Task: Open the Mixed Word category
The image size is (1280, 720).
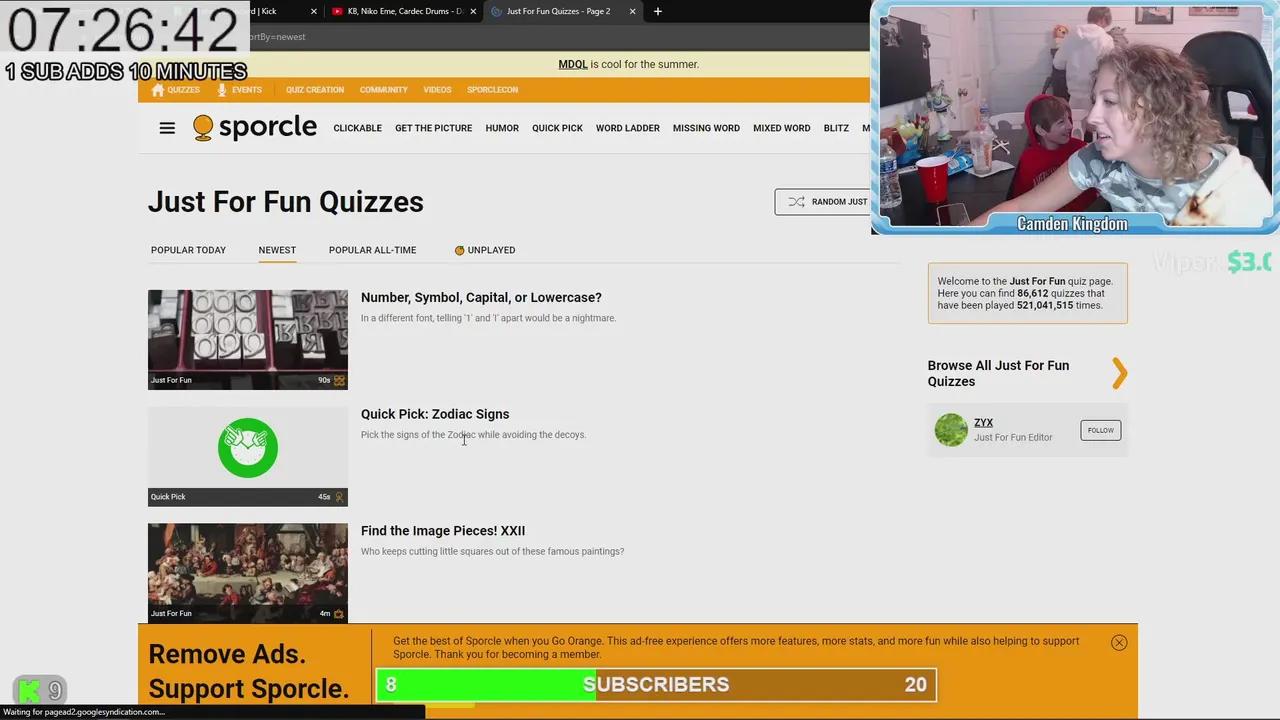Action: [782, 128]
